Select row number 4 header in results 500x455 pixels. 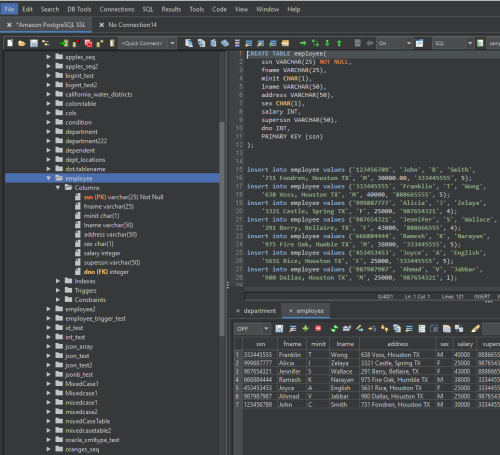point(237,380)
